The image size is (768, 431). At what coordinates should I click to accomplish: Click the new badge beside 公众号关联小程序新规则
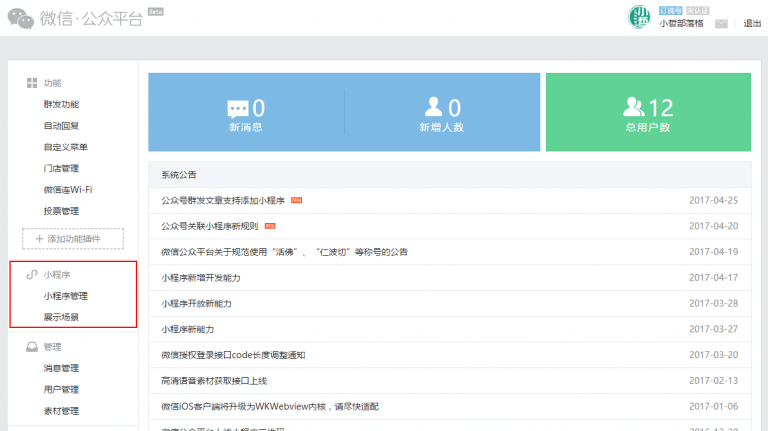tap(270, 226)
